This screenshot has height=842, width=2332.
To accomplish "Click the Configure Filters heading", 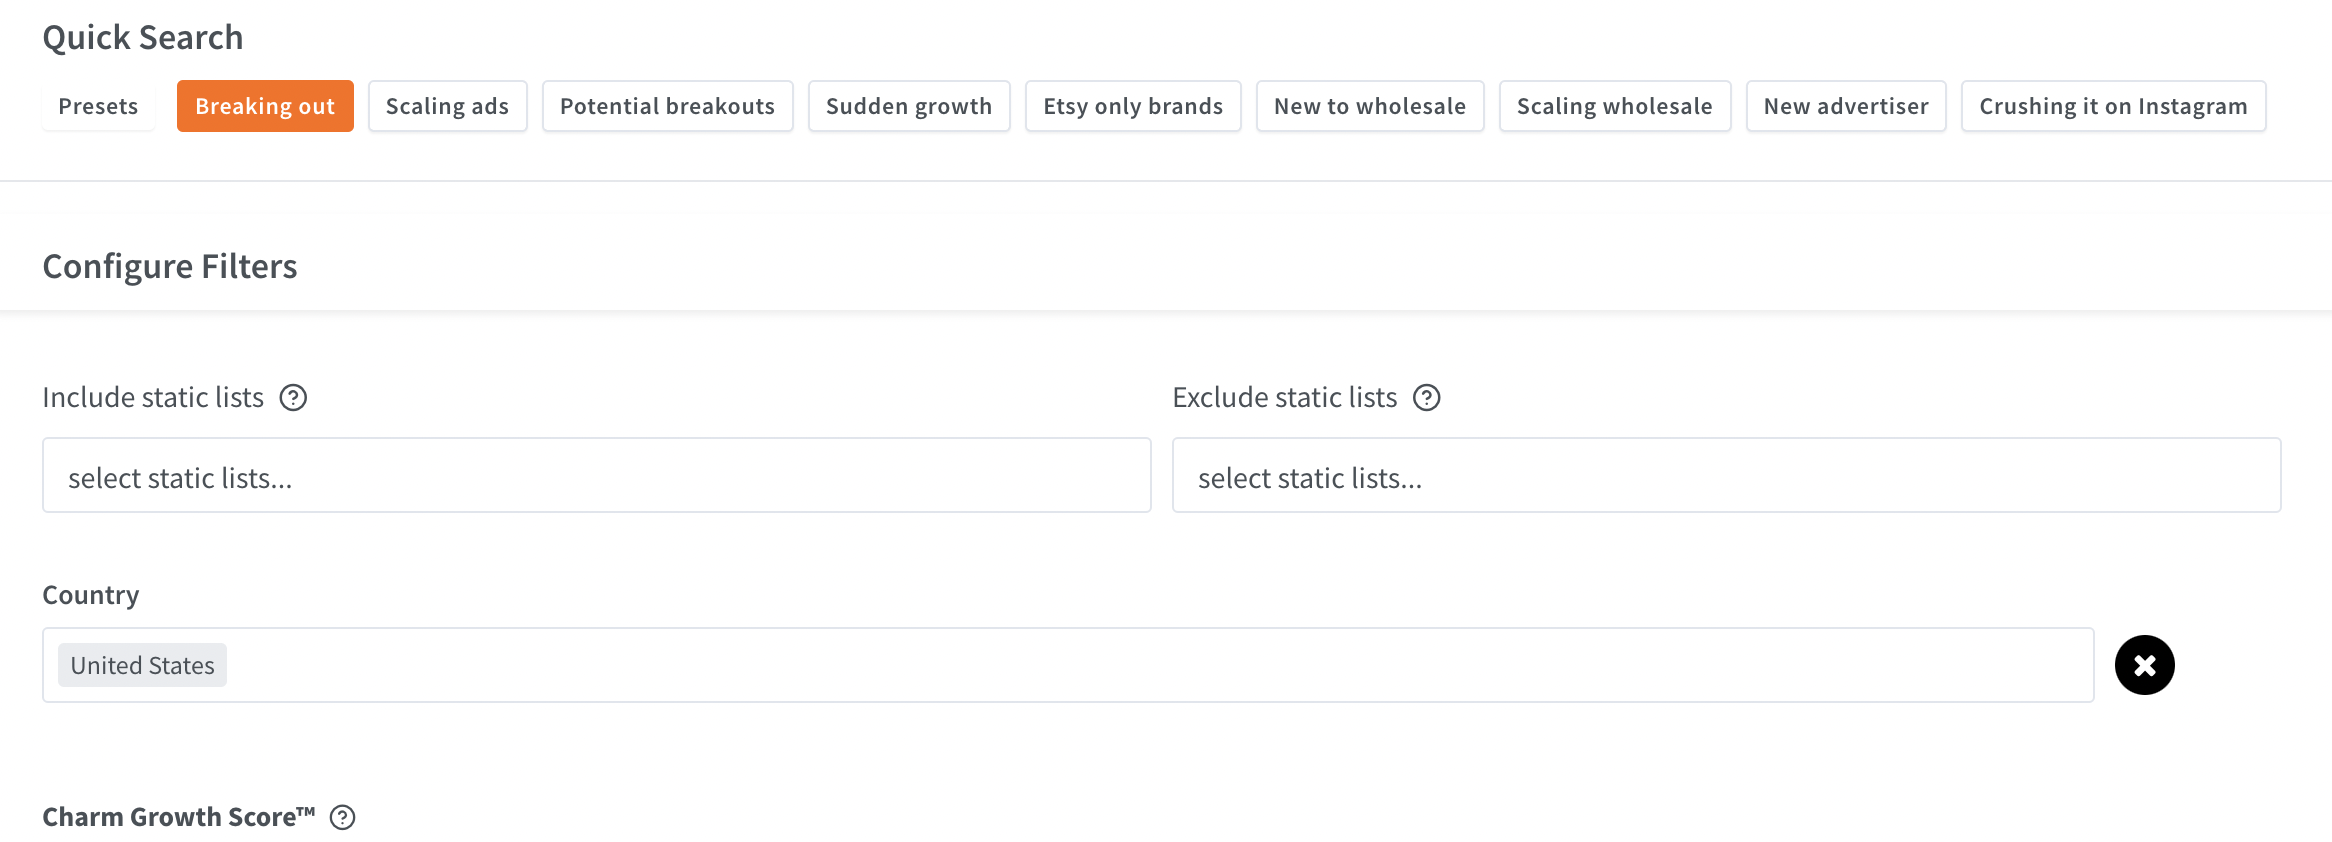I will coord(170,267).
